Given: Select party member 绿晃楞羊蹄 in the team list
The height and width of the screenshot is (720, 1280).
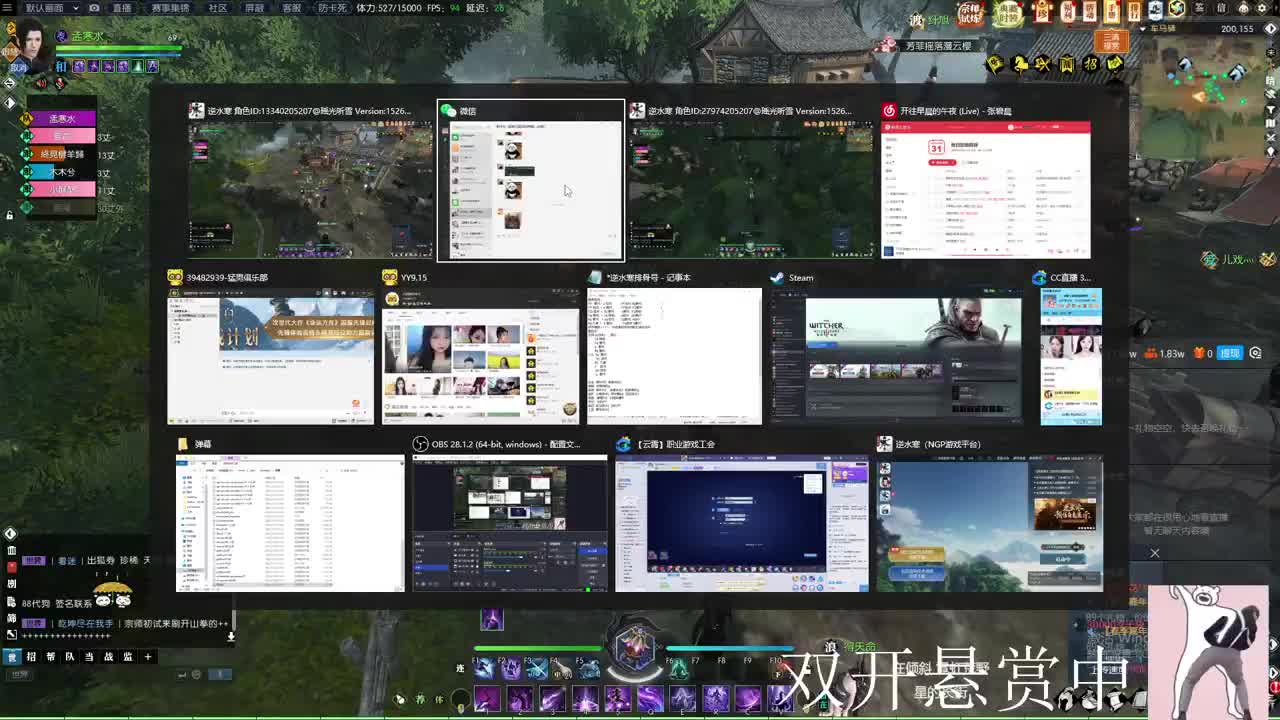Looking at the screenshot, I should pos(61,154).
